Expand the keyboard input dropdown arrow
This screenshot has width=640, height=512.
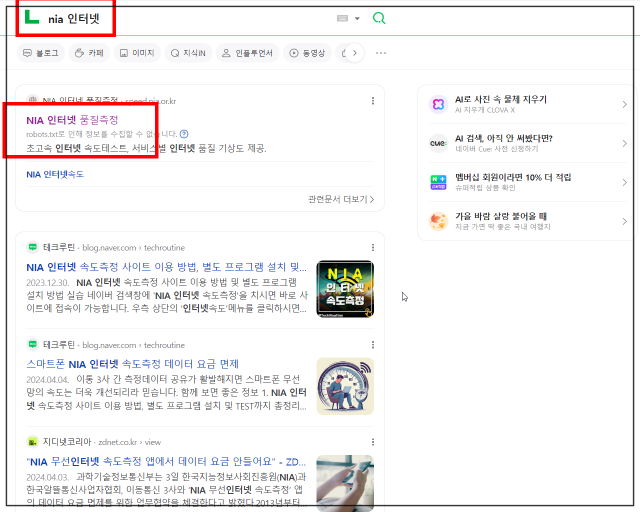(x=357, y=18)
